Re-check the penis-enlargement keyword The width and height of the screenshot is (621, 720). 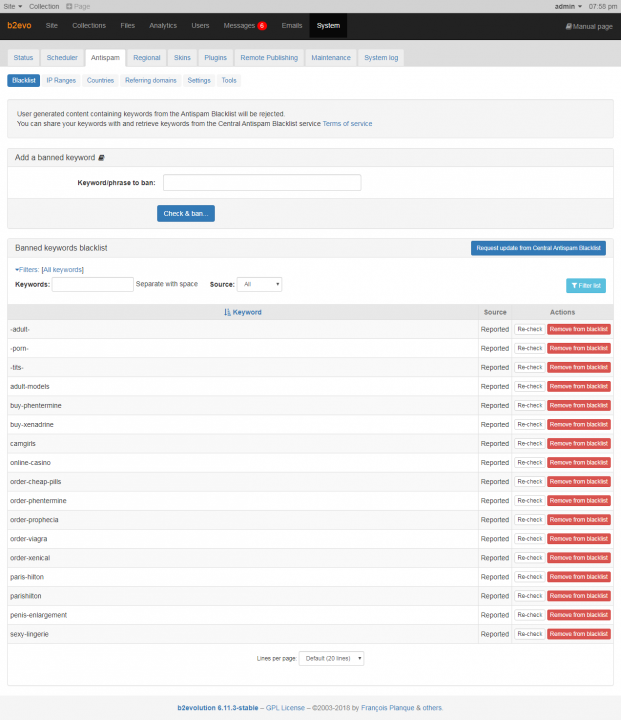pyautogui.click(x=530, y=615)
